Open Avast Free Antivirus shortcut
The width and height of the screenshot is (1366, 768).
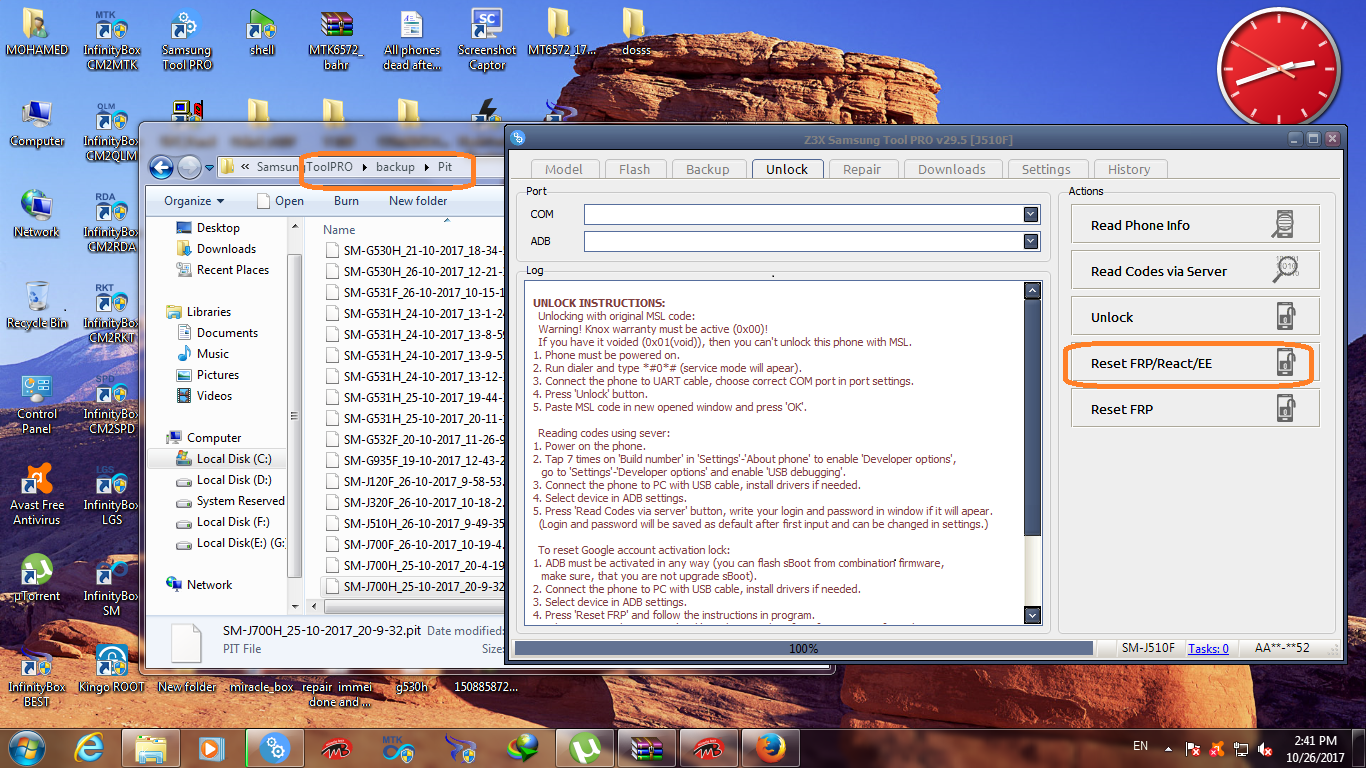(37, 494)
